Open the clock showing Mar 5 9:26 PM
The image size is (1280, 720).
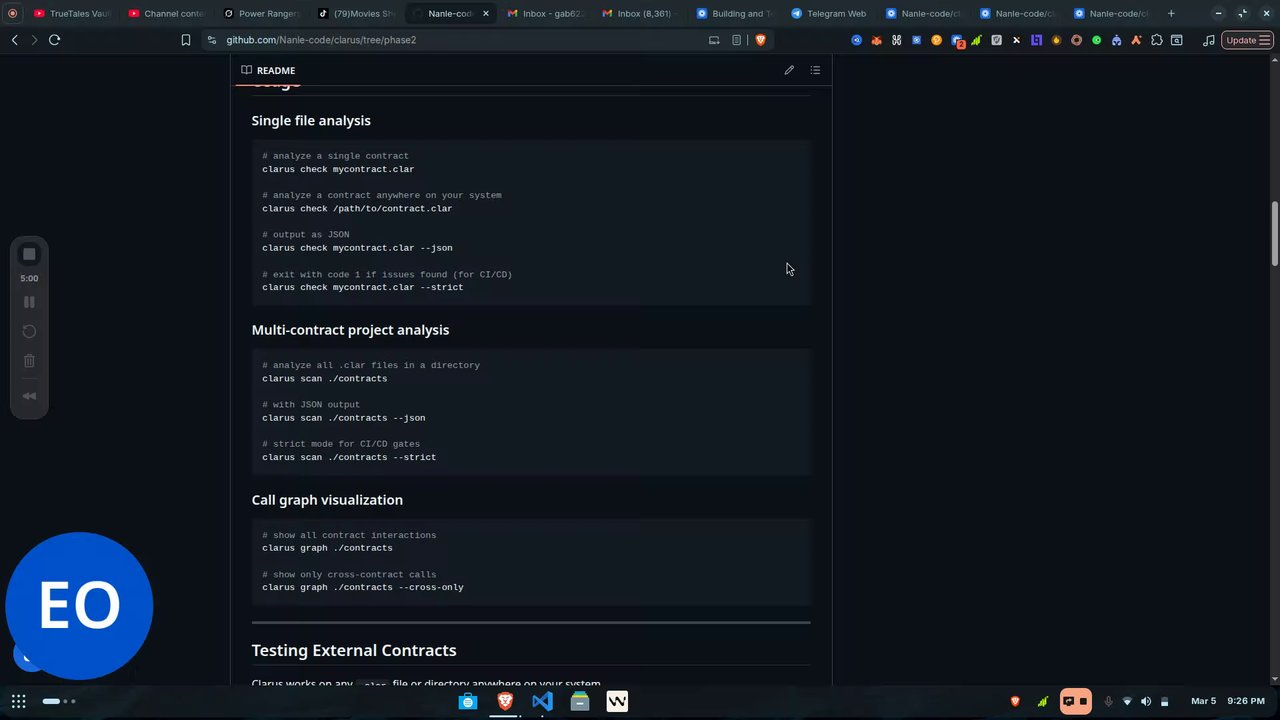pos(1228,701)
